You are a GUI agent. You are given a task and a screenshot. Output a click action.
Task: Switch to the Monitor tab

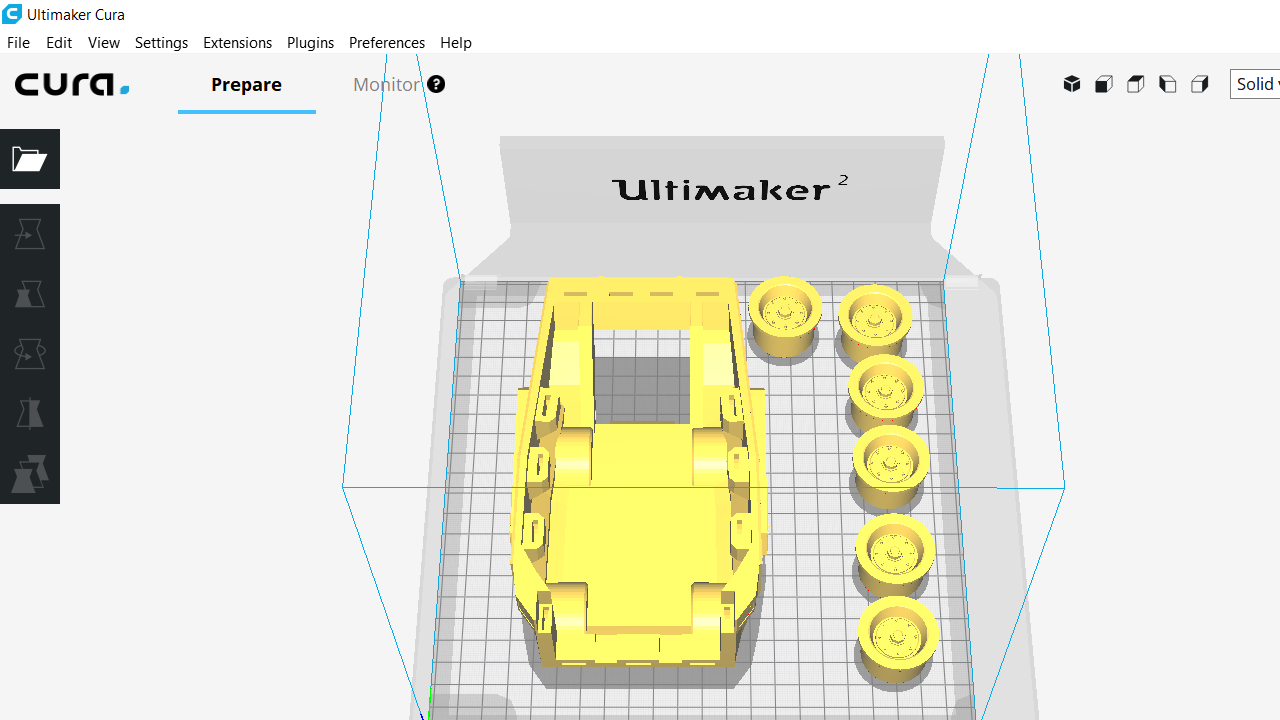pyautogui.click(x=387, y=85)
